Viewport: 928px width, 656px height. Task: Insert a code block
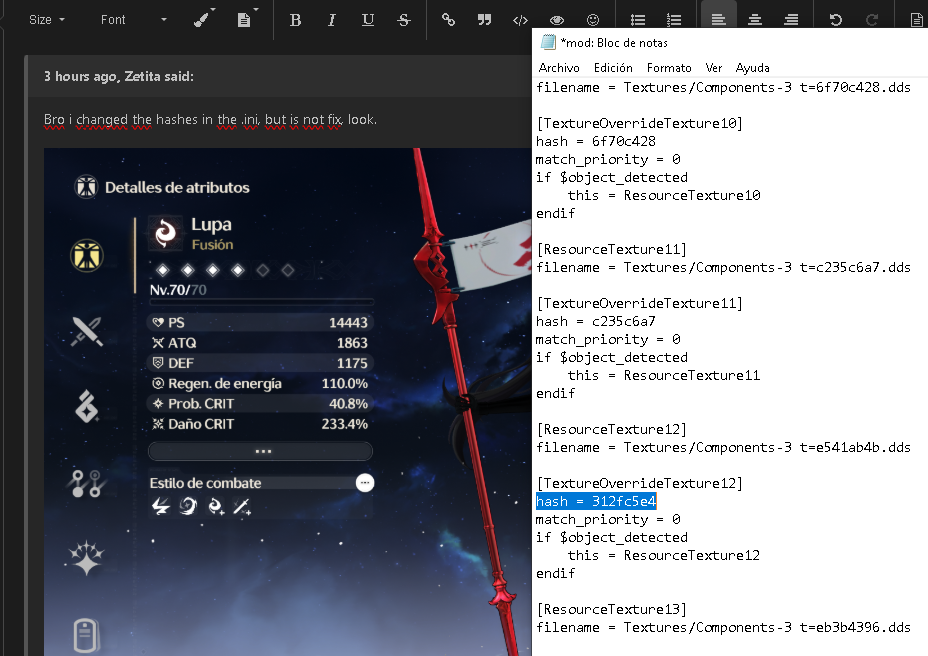click(520, 20)
